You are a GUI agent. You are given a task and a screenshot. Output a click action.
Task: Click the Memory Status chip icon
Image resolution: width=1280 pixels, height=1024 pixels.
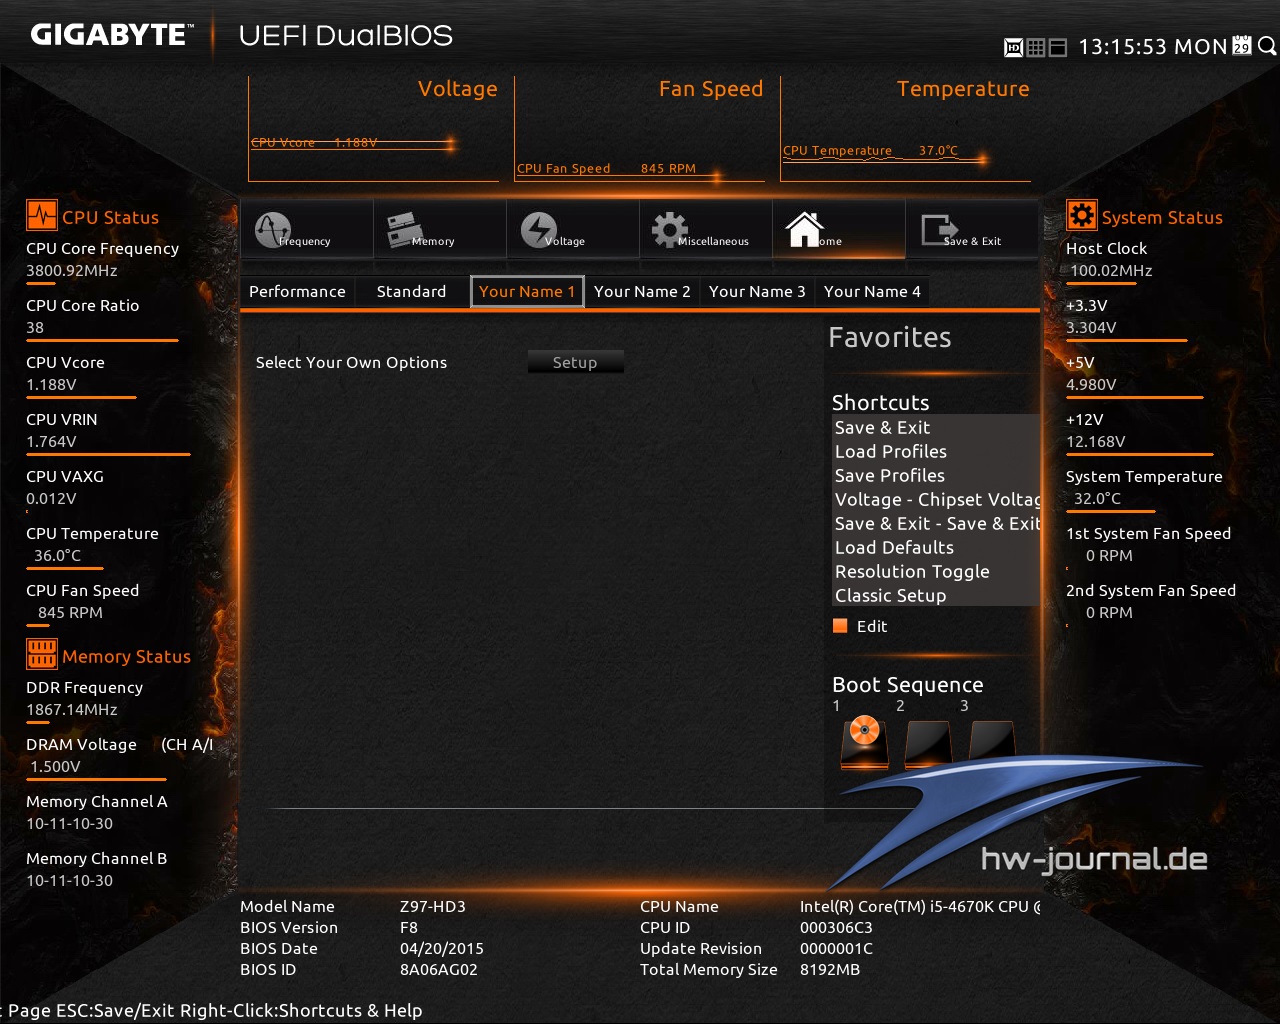pos(41,654)
